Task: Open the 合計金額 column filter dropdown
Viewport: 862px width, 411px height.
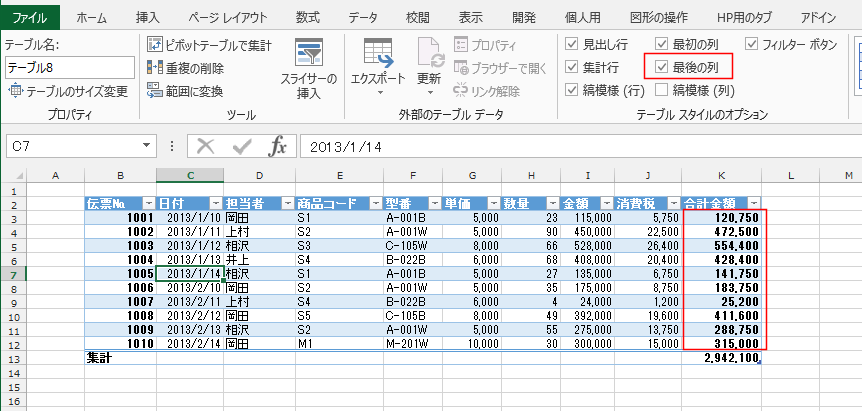Action: pos(754,202)
